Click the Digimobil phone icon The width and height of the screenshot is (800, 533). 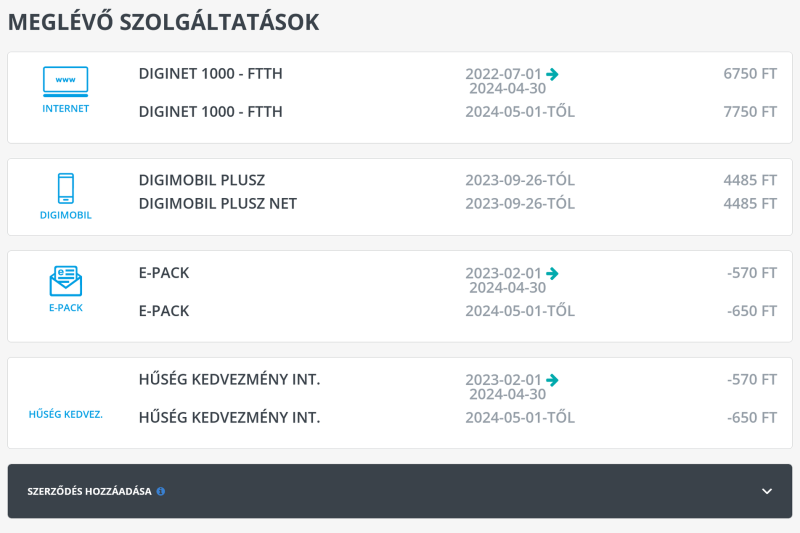65,188
